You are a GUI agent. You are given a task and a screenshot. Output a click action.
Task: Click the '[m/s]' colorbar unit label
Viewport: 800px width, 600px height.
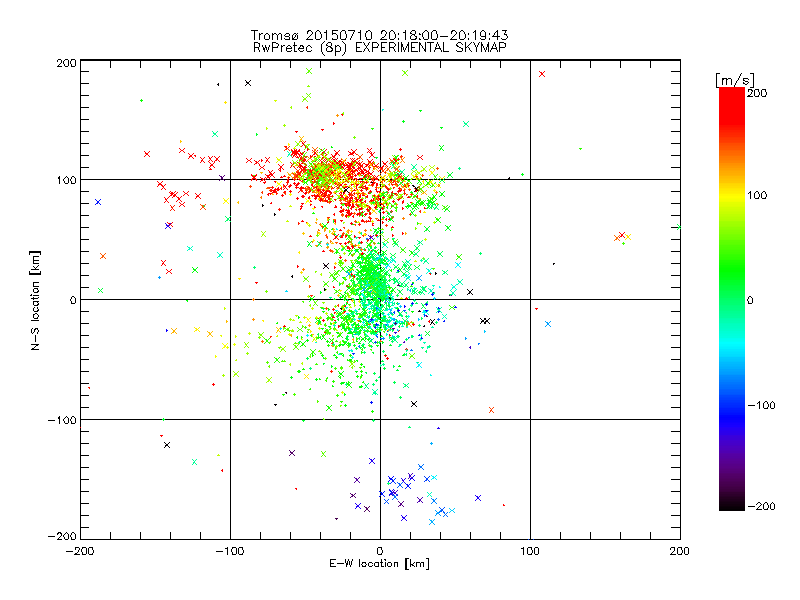(735, 80)
